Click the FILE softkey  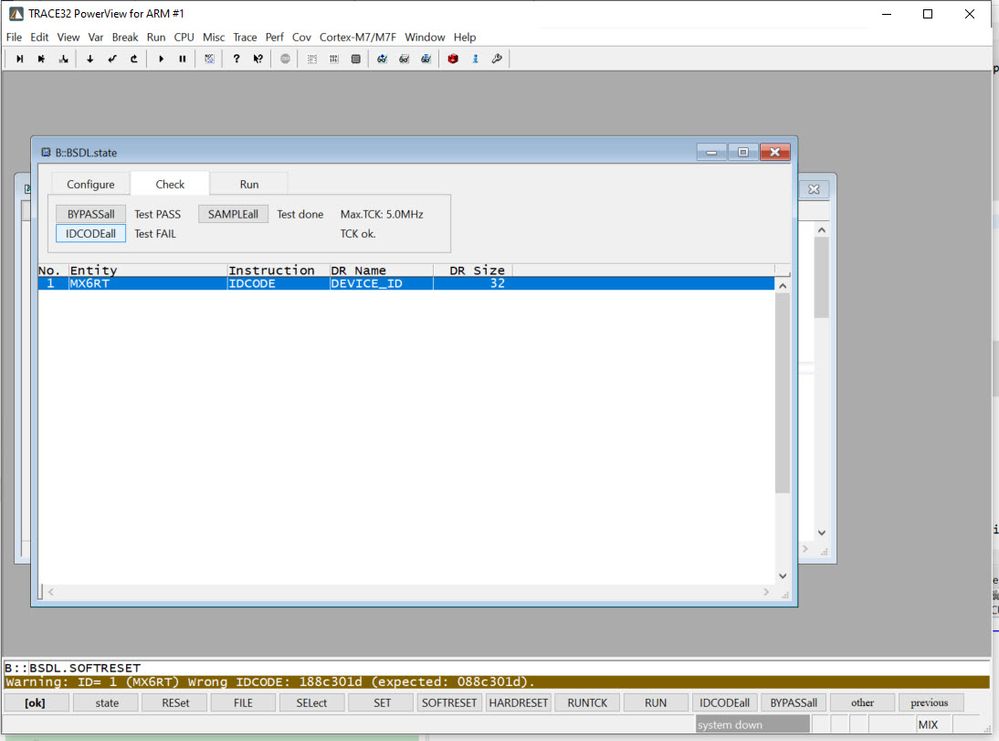[x=243, y=703]
